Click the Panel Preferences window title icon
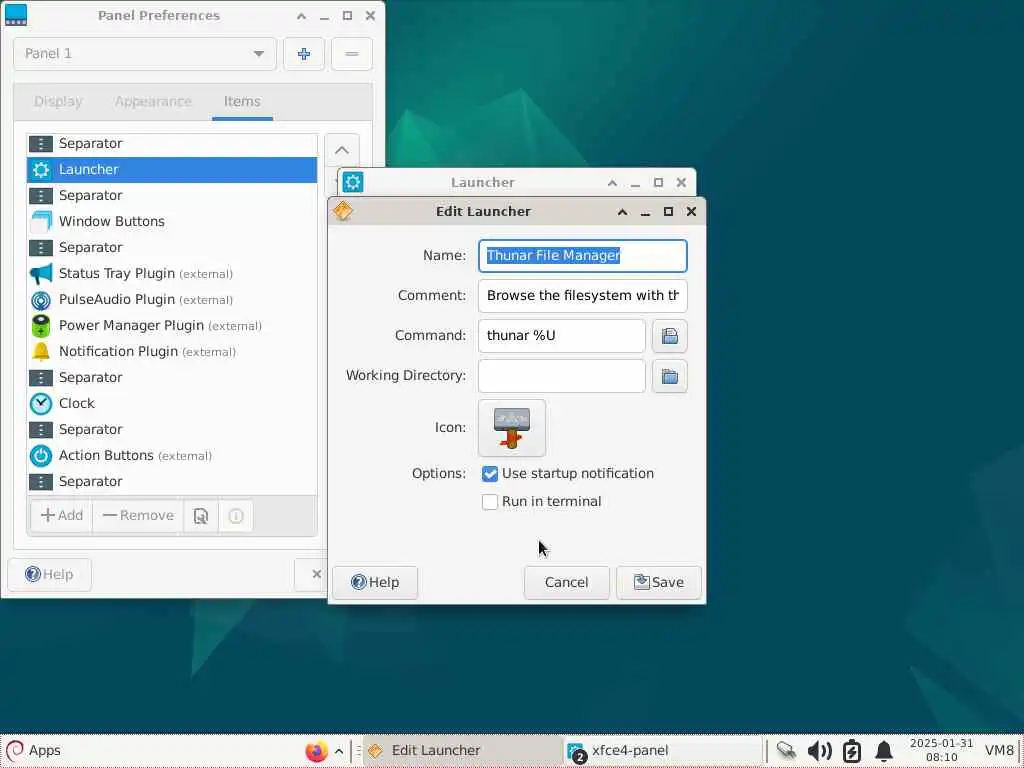The width and height of the screenshot is (1024, 768). tap(16, 15)
